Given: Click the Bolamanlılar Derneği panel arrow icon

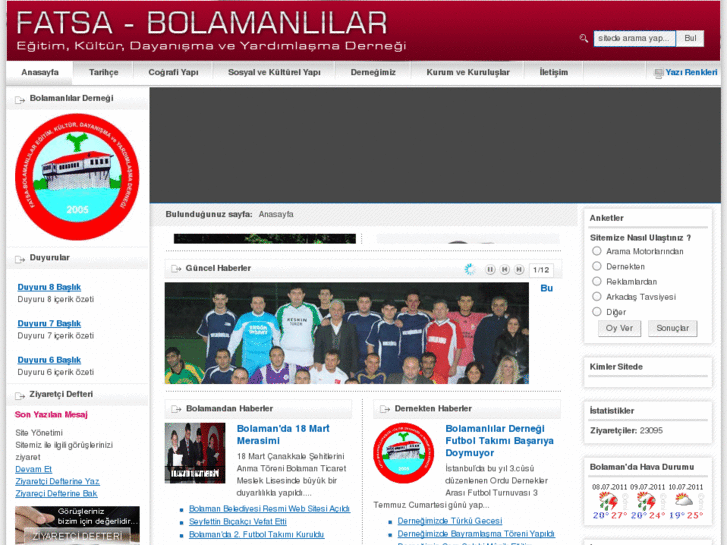Looking at the screenshot, I should (x=20, y=99).
